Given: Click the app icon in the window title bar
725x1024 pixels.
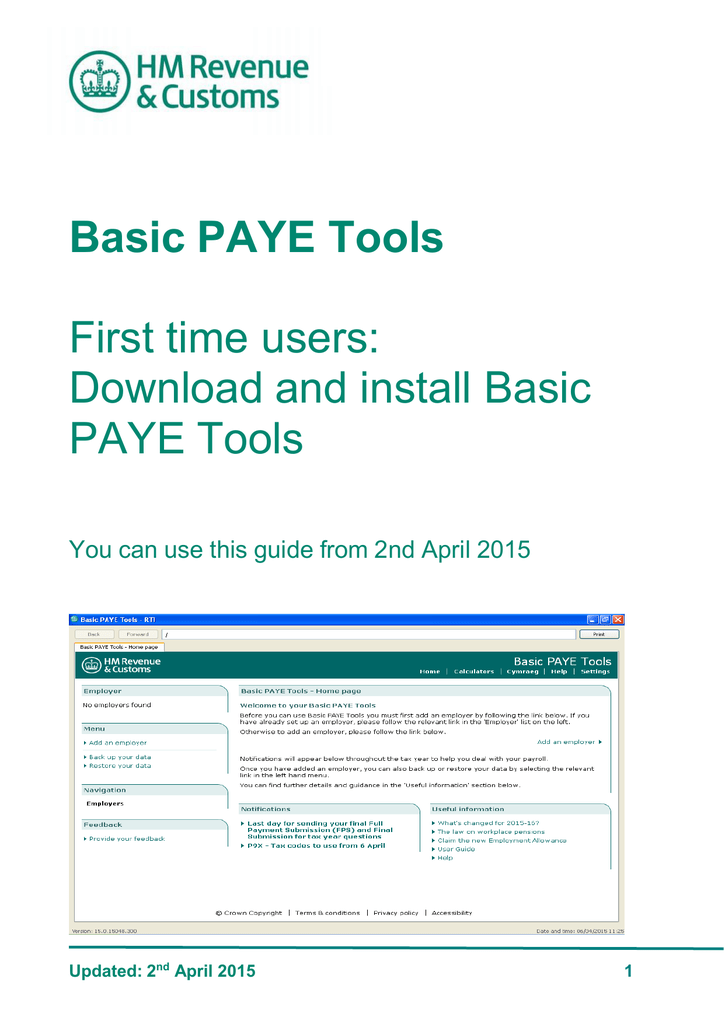Looking at the screenshot, I should pyautogui.click(x=74, y=619).
